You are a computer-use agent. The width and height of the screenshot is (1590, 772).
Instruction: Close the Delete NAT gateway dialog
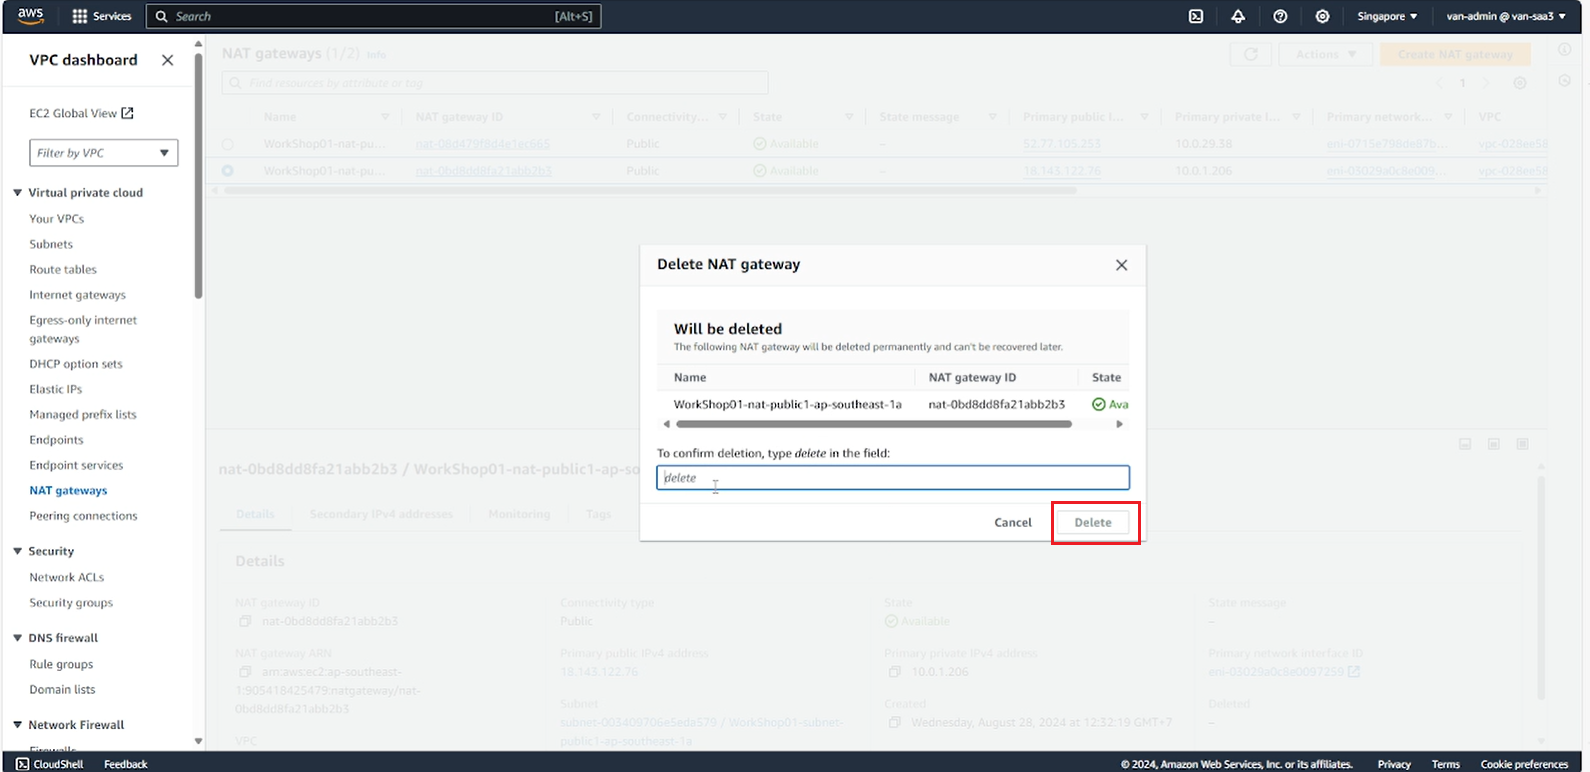click(1121, 265)
